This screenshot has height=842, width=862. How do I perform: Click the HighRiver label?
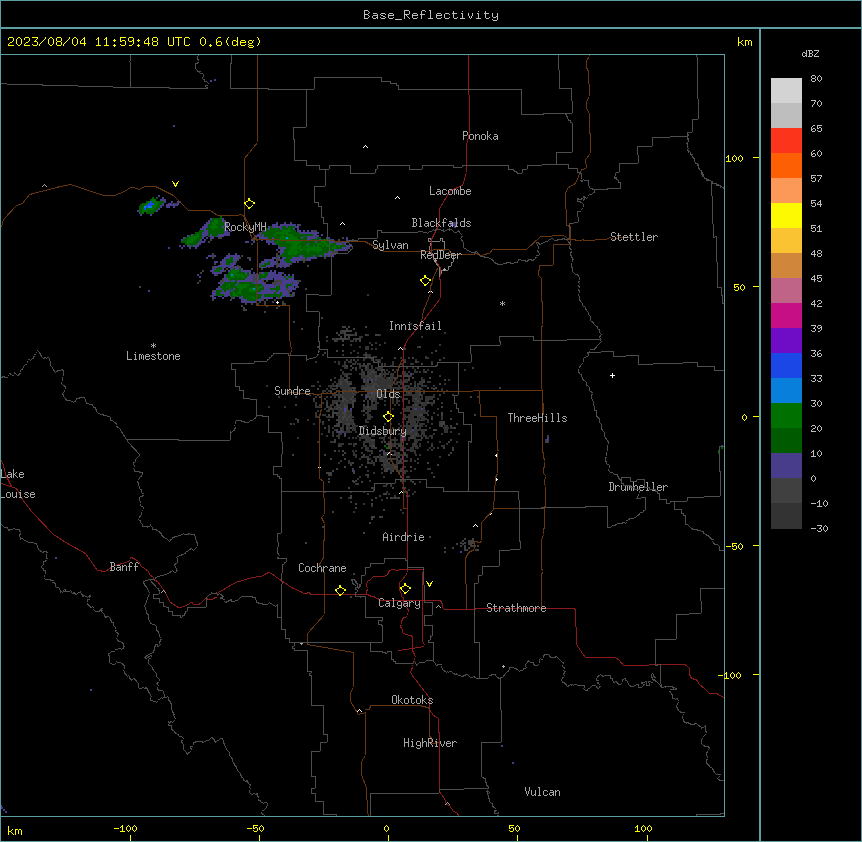[430, 743]
